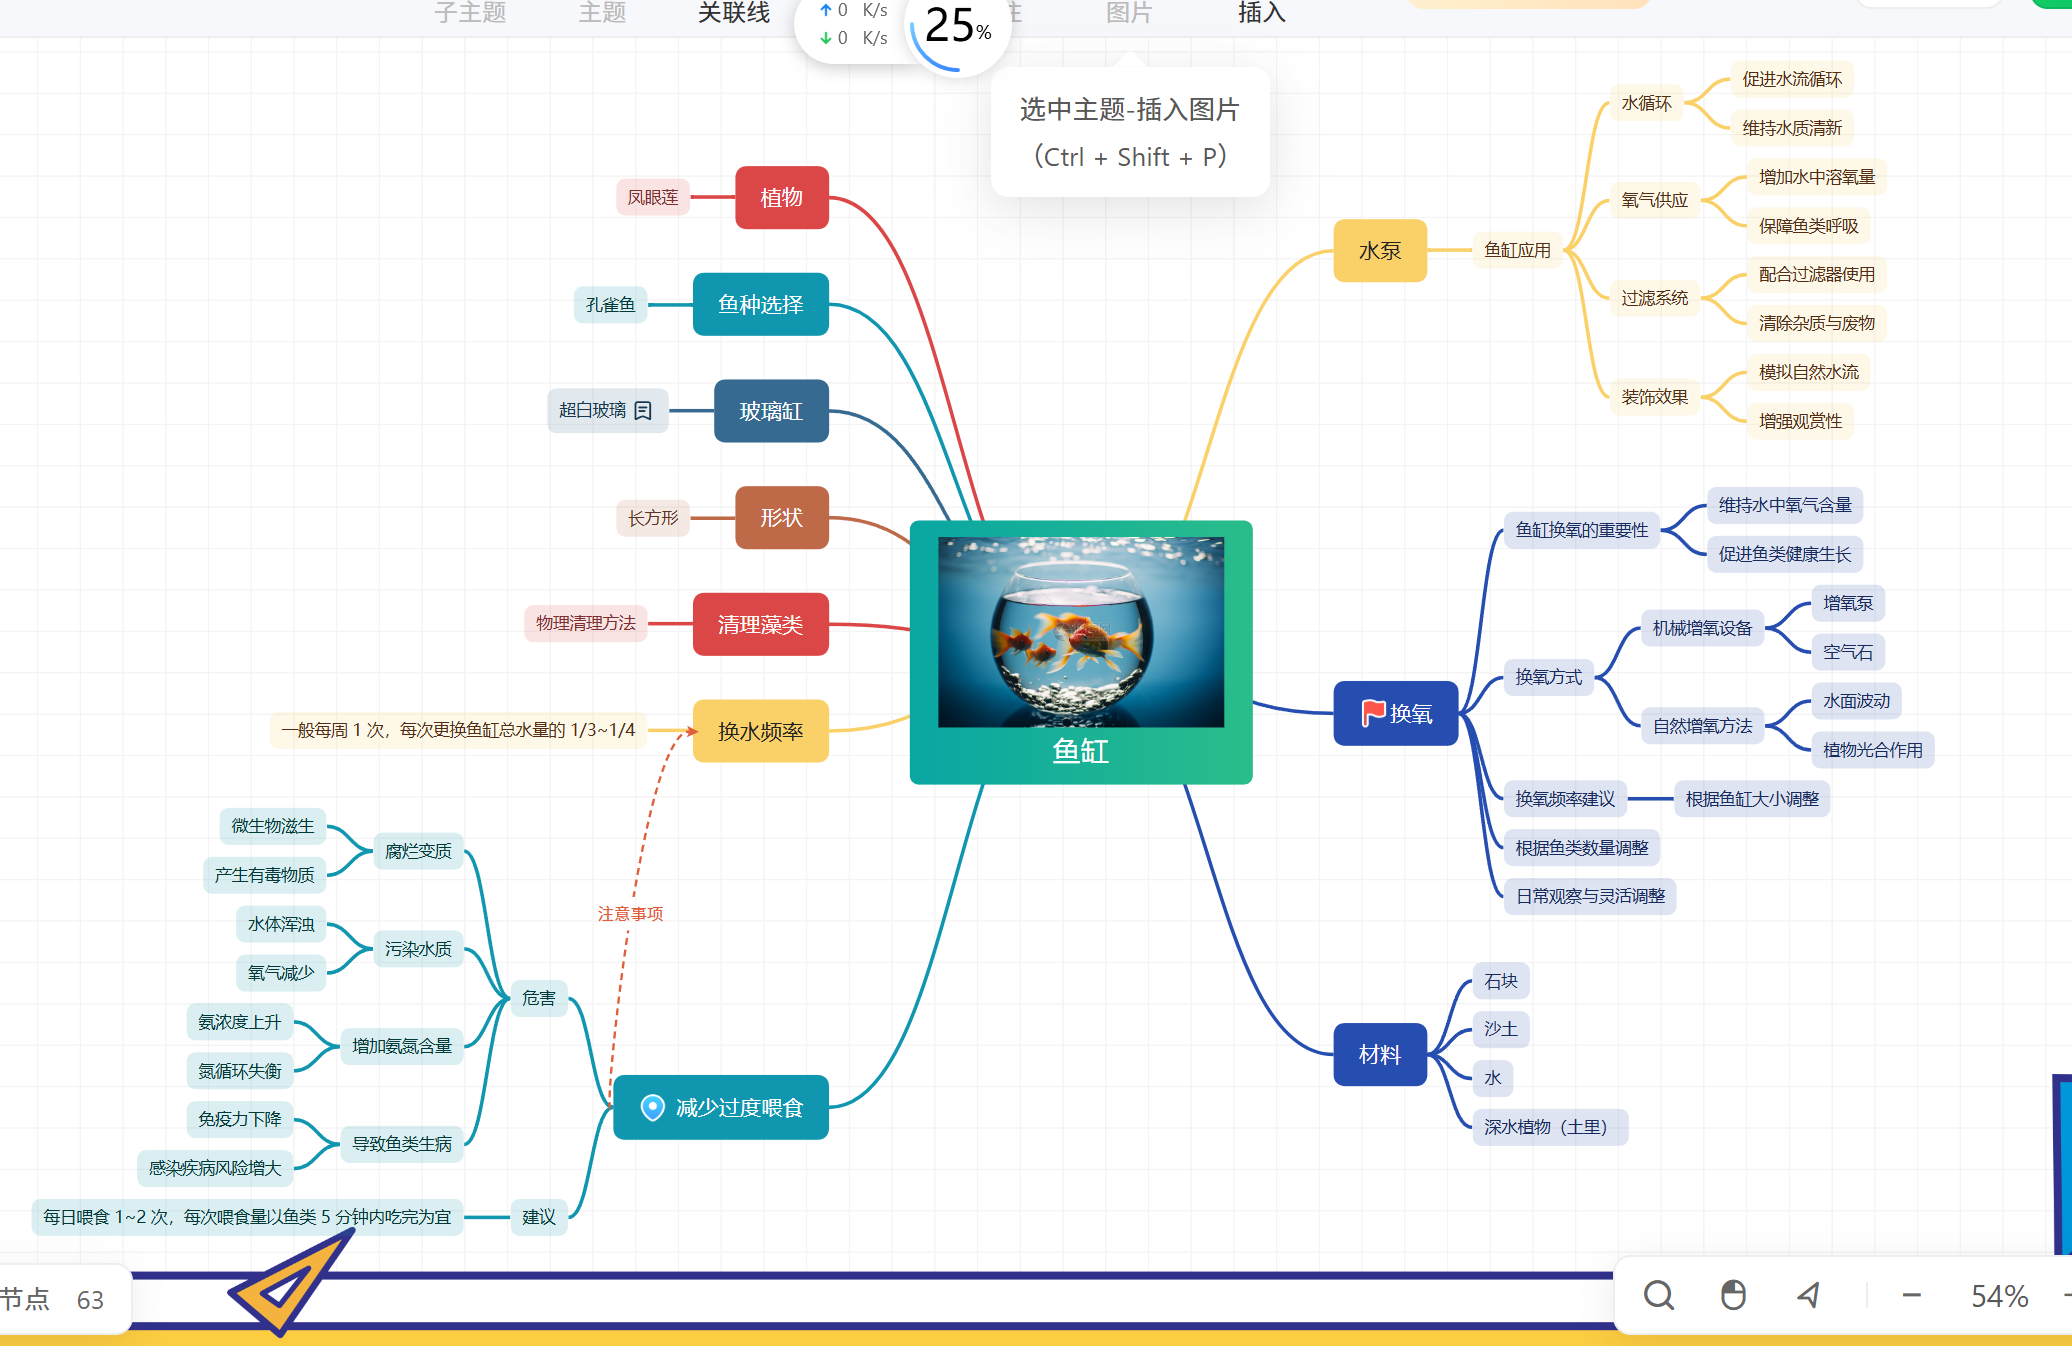The width and height of the screenshot is (2072, 1346).
Task: Click the zoom out minus button
Action: (x=1911, y=1296)
